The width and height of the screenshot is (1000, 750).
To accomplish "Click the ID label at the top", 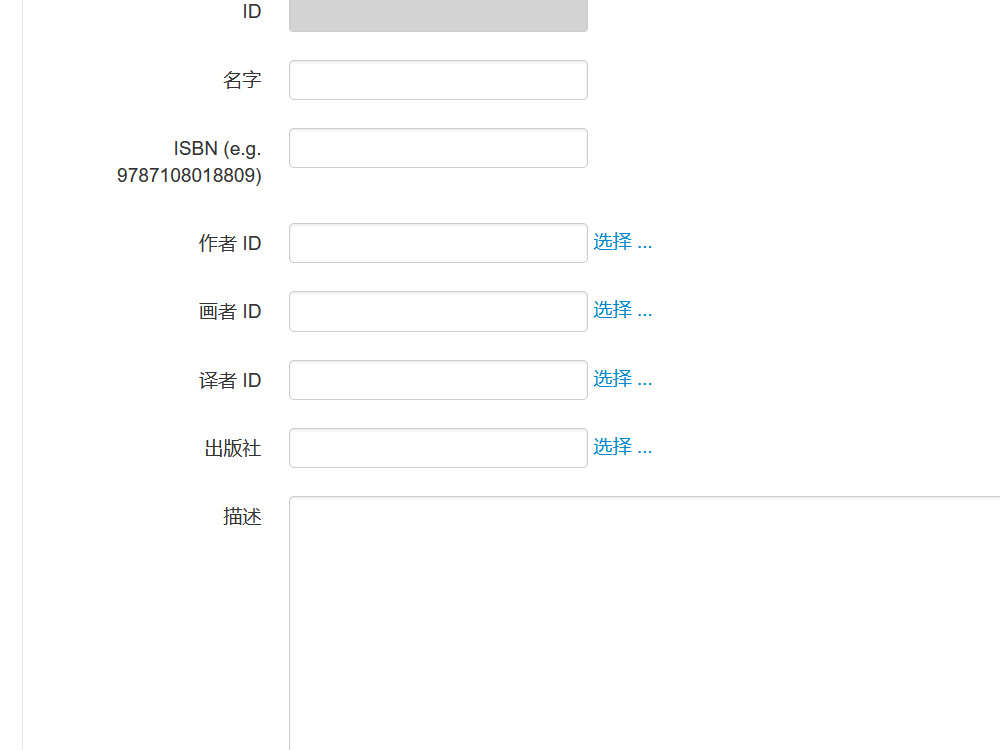I will point(251,11).
